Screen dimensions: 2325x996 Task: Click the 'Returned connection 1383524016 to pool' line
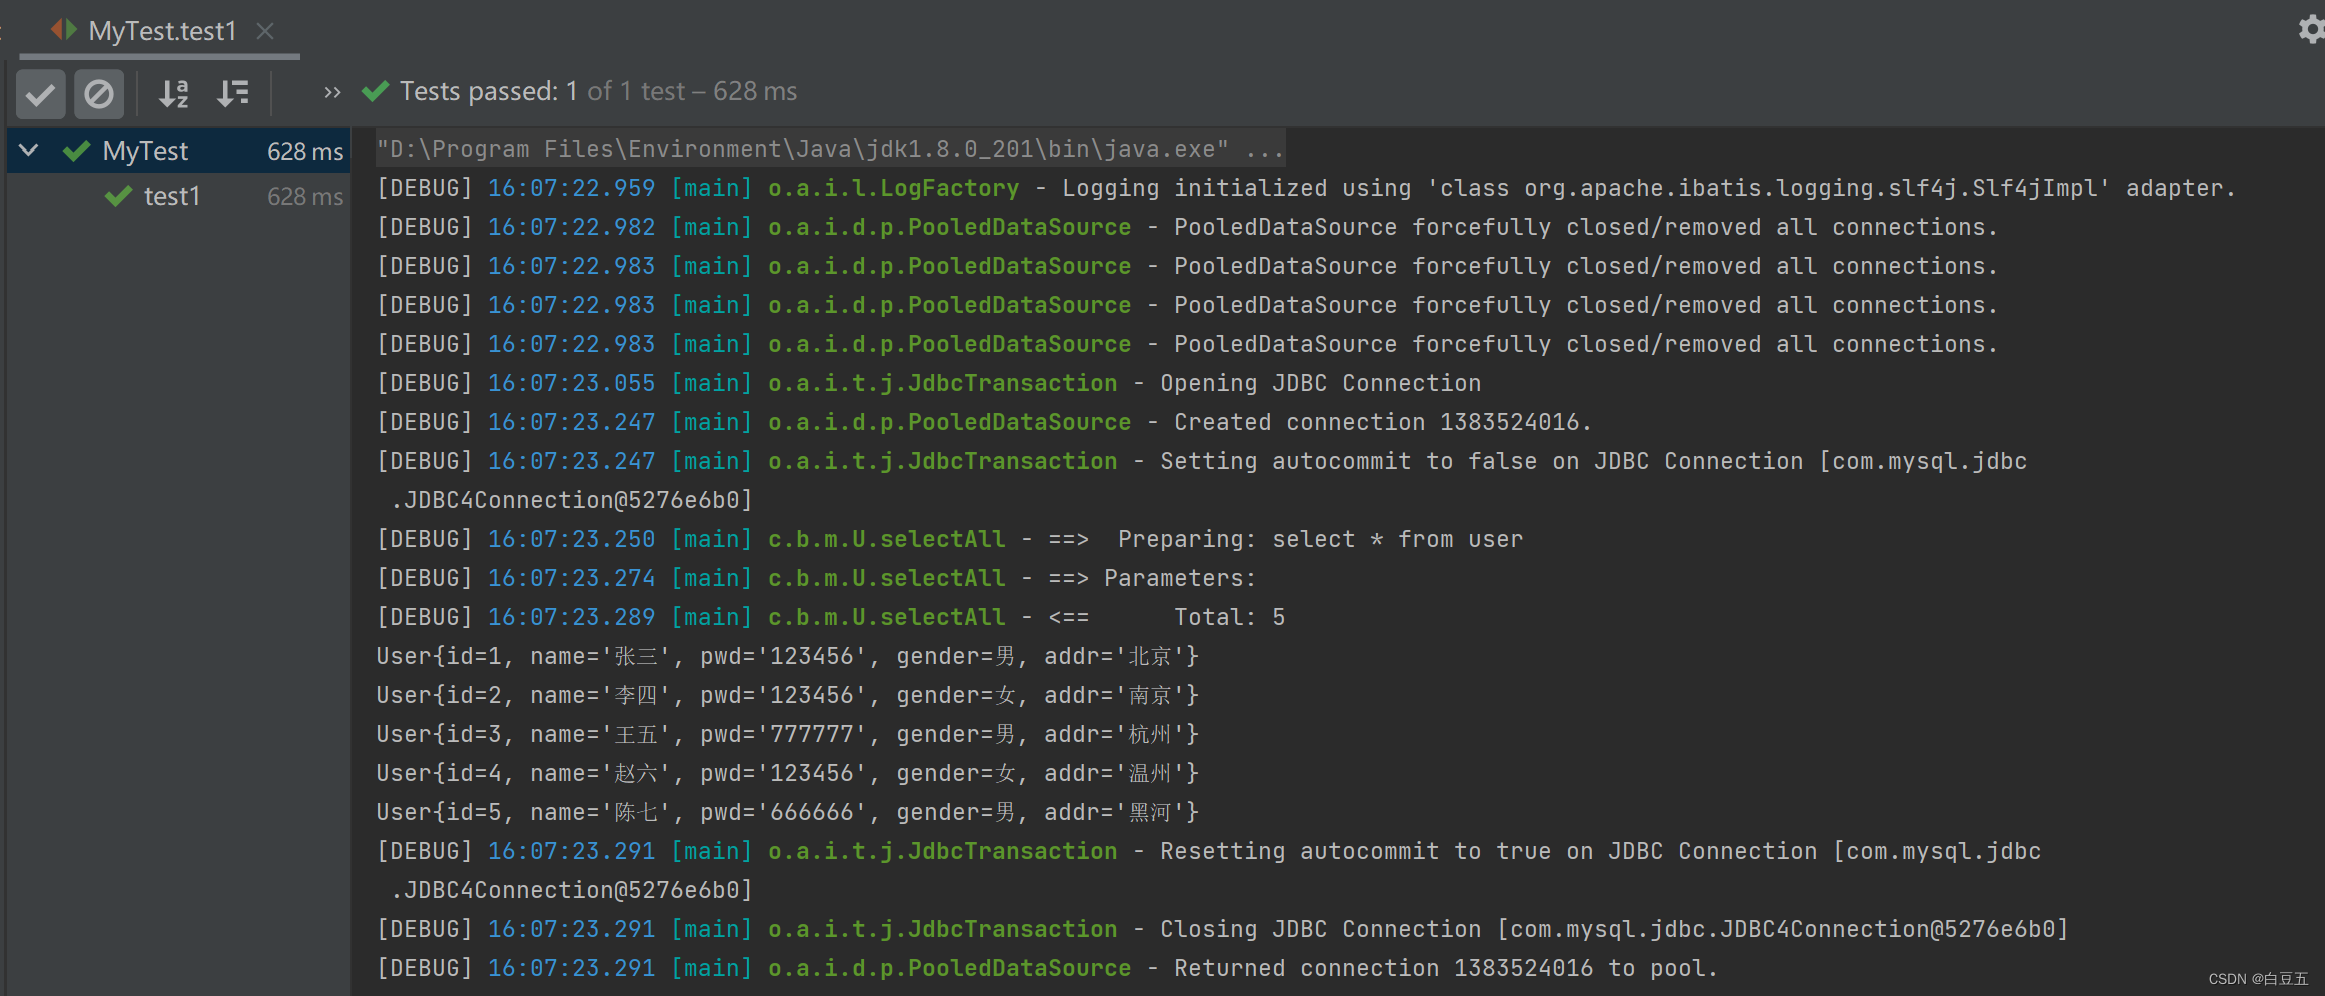tap(1047, 968)
